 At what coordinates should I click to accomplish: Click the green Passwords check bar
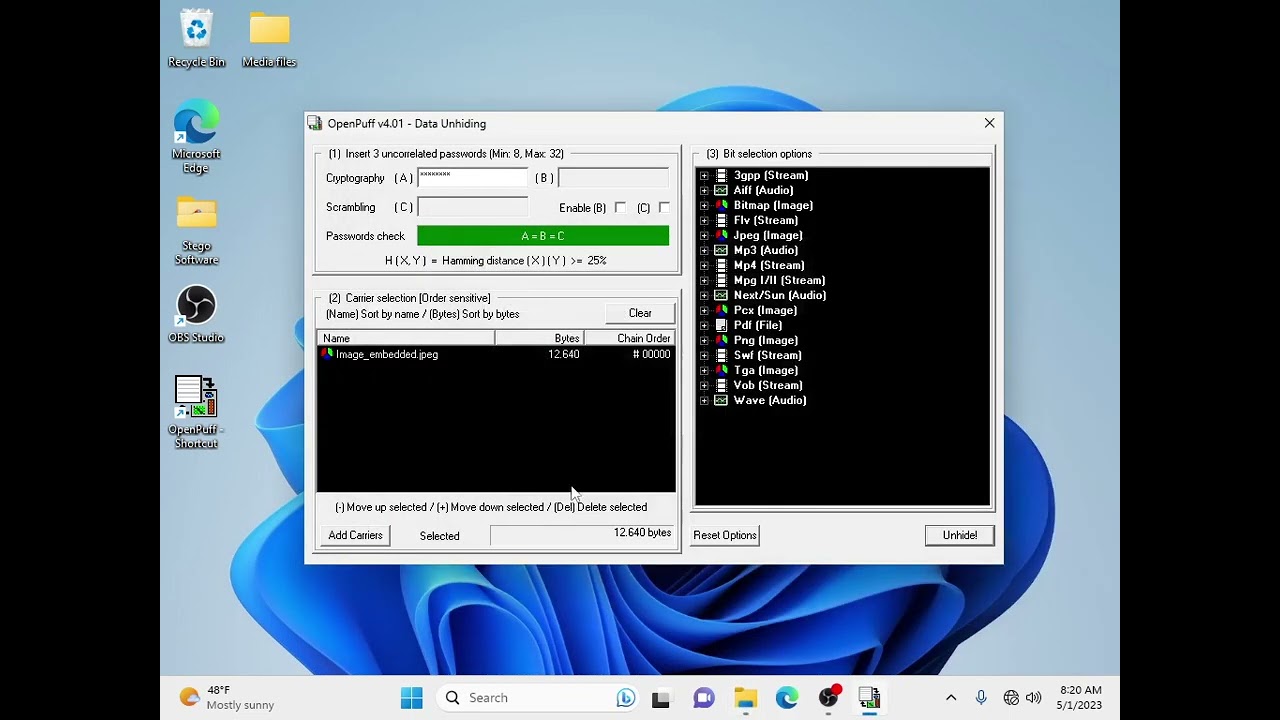tap(543, 236)
